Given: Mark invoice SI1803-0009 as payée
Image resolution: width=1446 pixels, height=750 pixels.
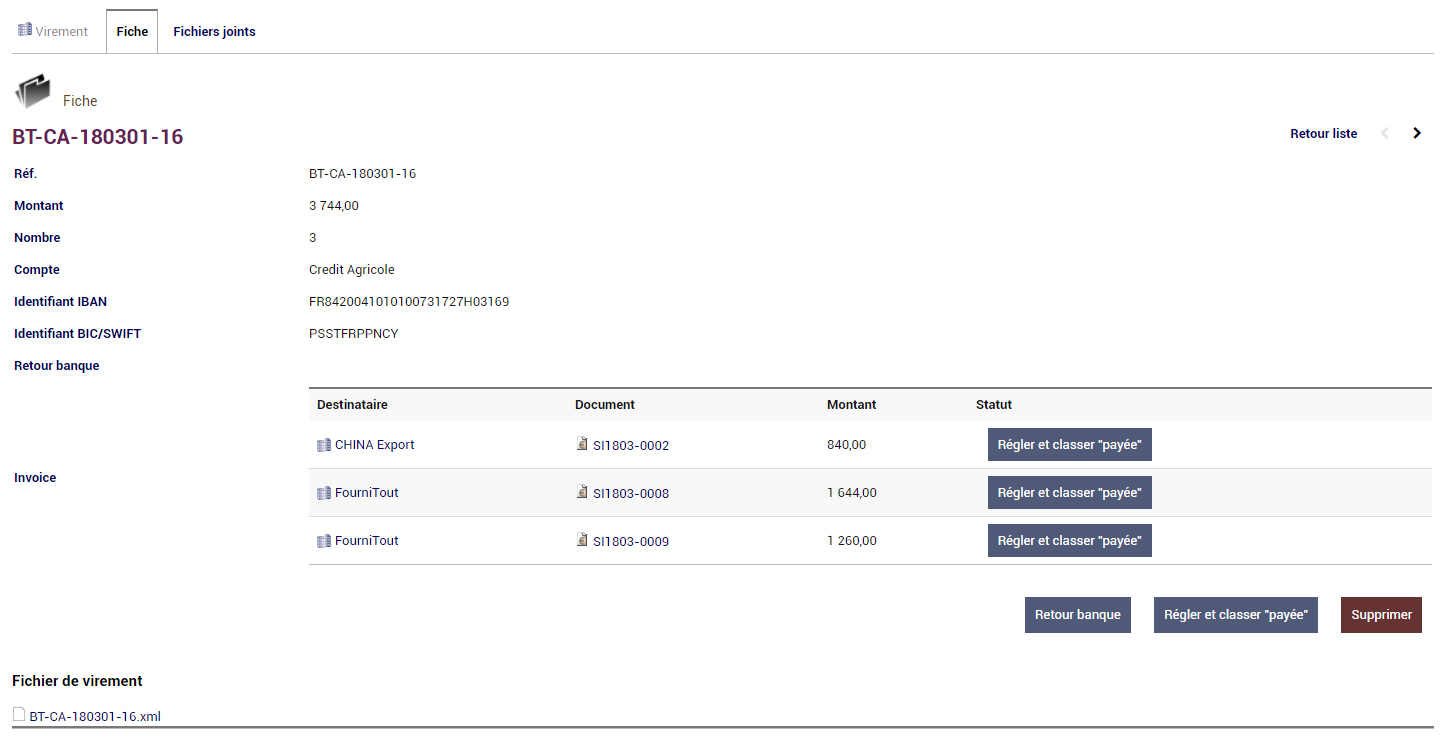Looking at the screenshot, I should coord(1069,541).
